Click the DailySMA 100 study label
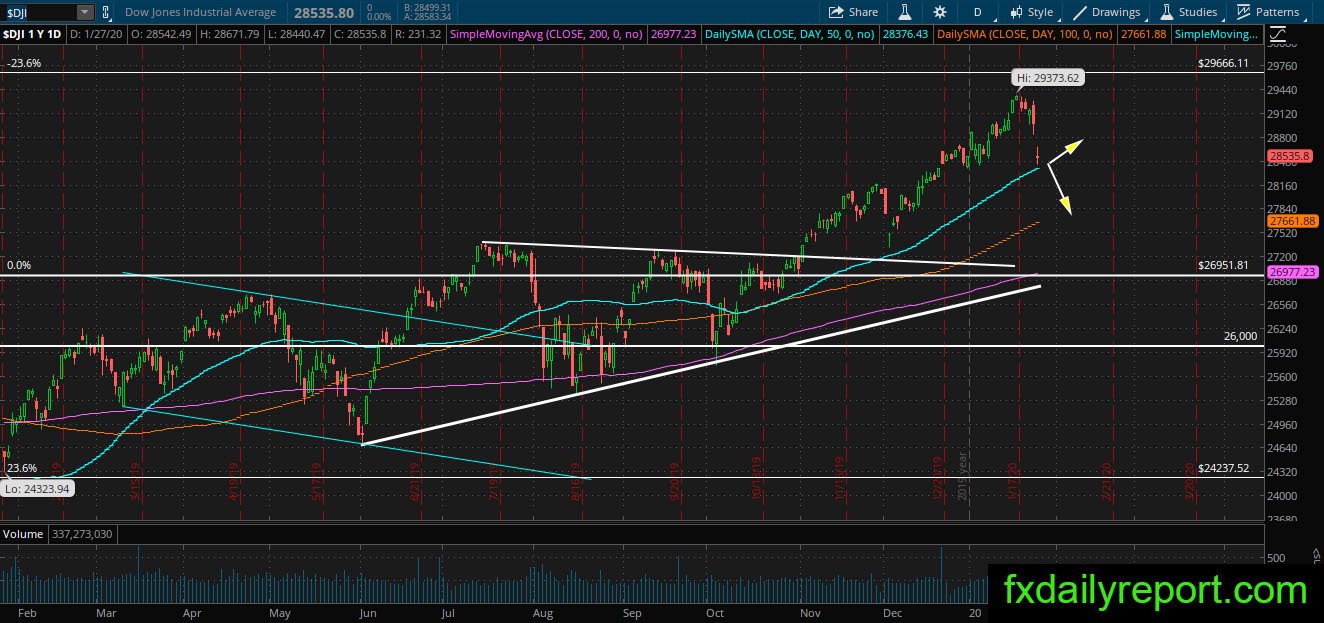This screenshot has height=623, width=1324. coord(1025,34)
